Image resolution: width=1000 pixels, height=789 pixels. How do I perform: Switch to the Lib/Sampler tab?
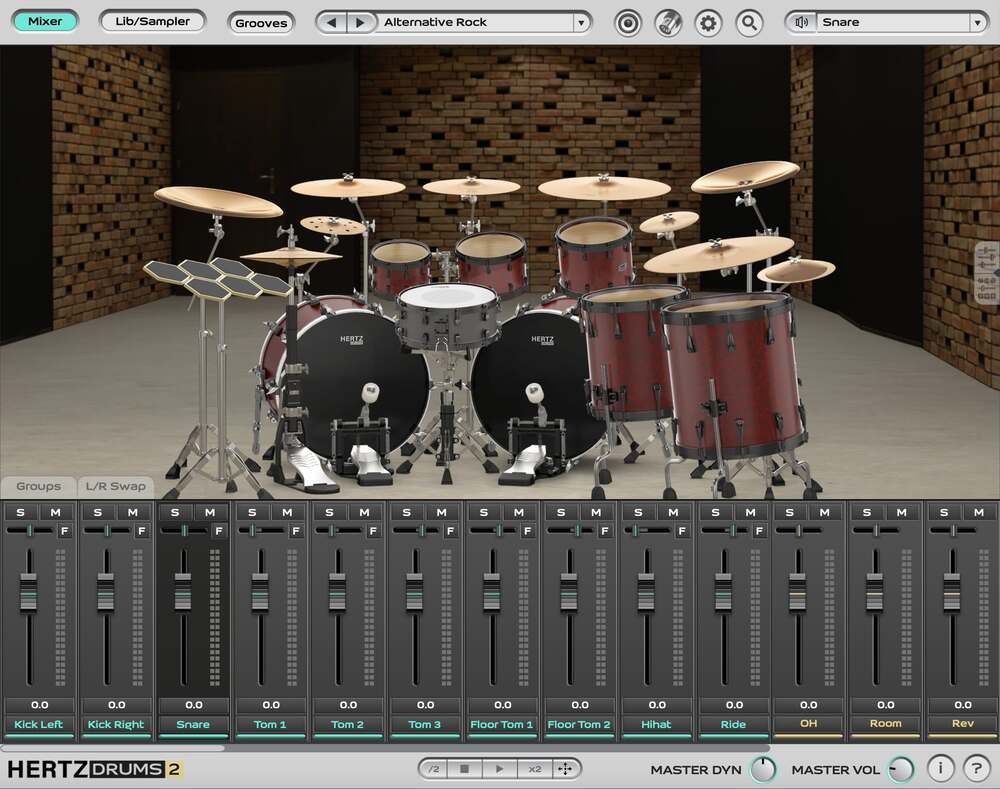coord(152,20)
